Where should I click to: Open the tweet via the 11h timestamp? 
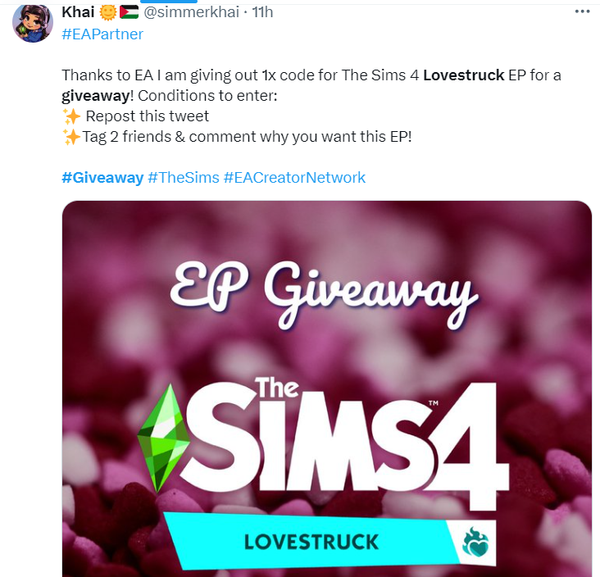pos(262,12)
